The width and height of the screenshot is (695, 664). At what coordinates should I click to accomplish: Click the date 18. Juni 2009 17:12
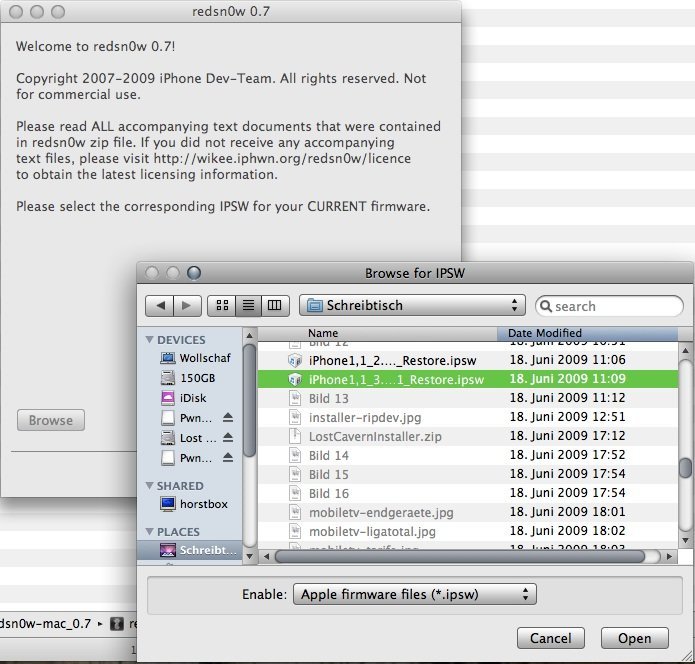tap(567, 436)
